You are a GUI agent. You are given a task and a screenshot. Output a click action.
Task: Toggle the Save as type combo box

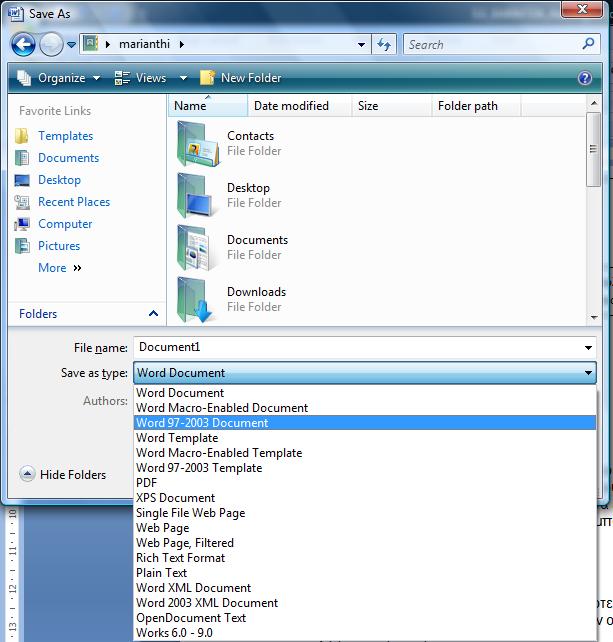click(x=364, y=373)
